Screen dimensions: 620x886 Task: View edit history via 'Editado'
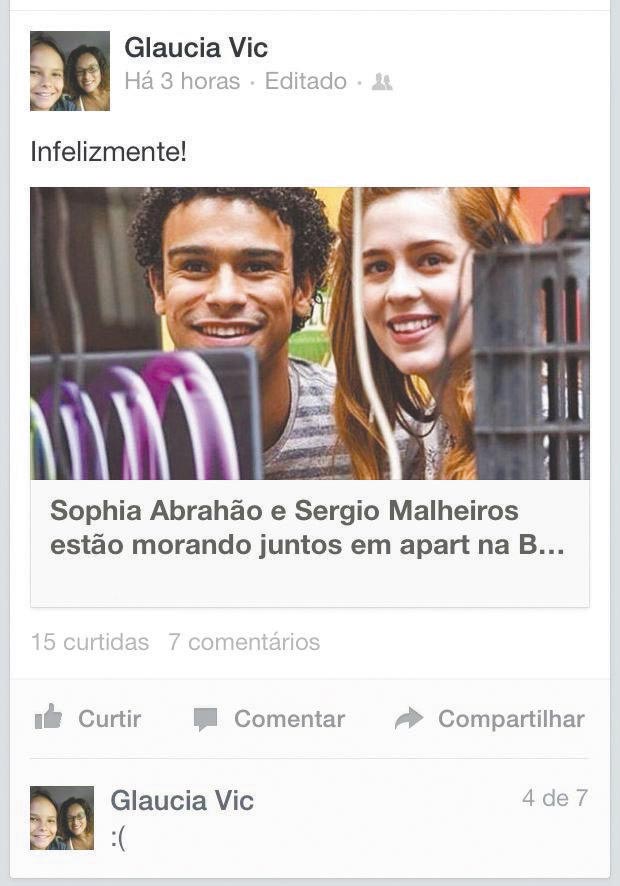coord(306,81)
